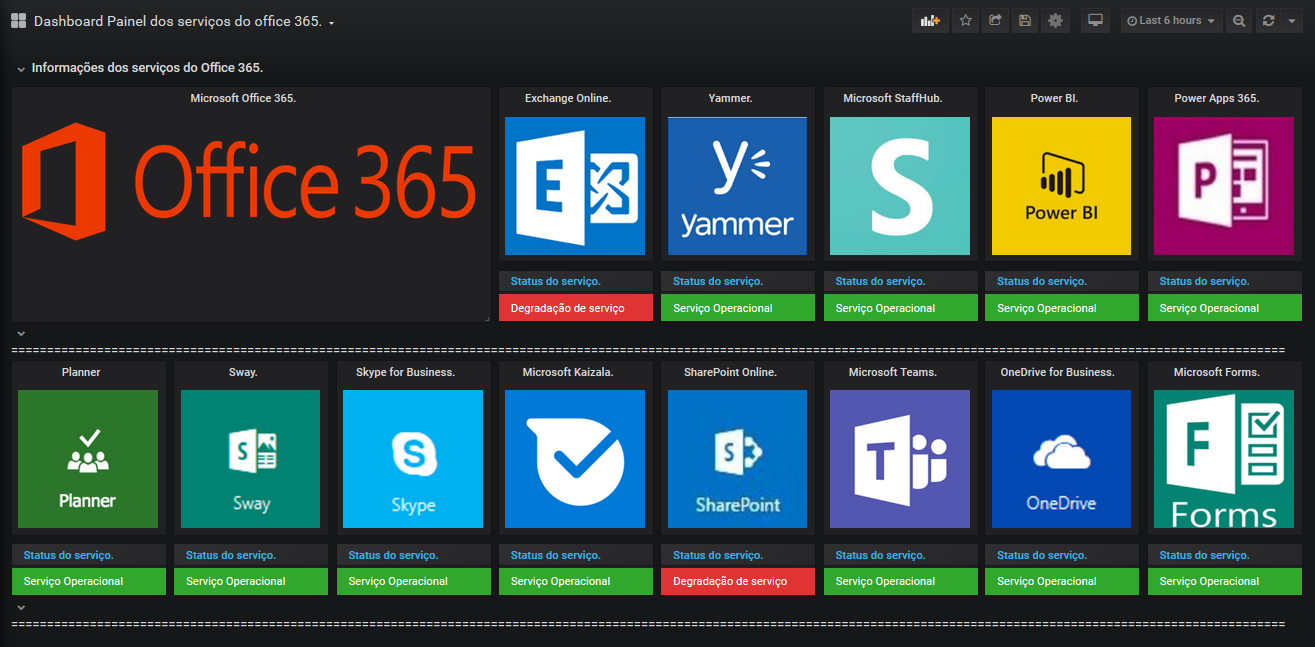The image size is (1315, 647).
Task: Click the Skype for Business. panel title
Action: point(406,372)
